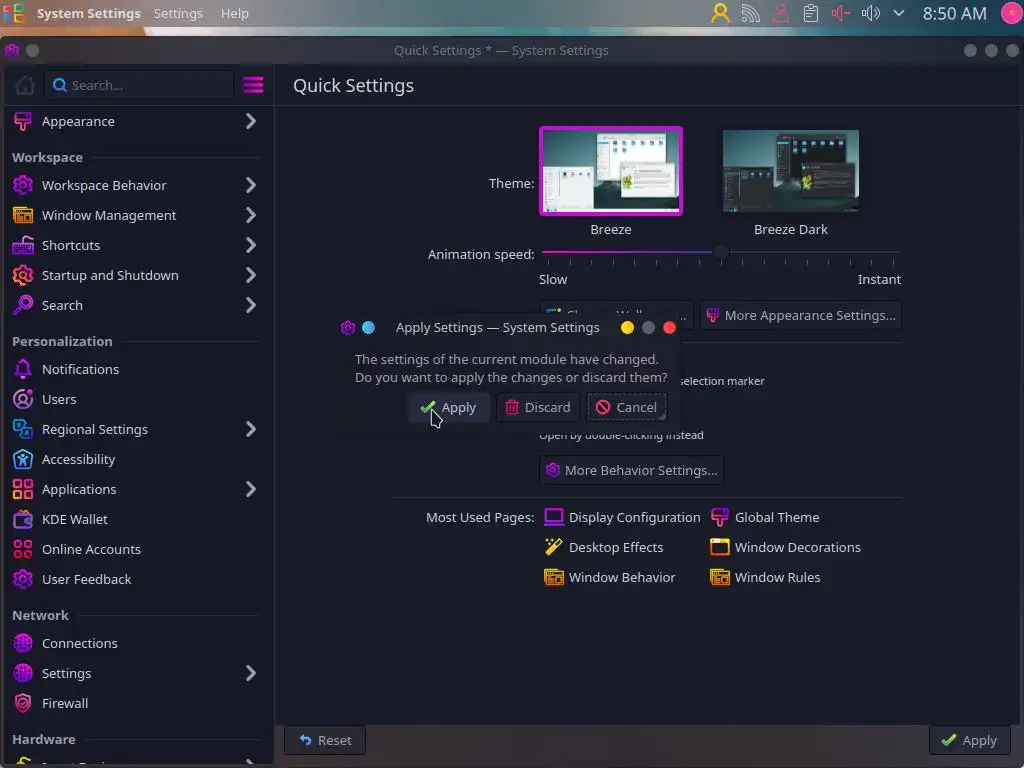Open the Settings menu
1024x768 pixels.
click(178, 13)
